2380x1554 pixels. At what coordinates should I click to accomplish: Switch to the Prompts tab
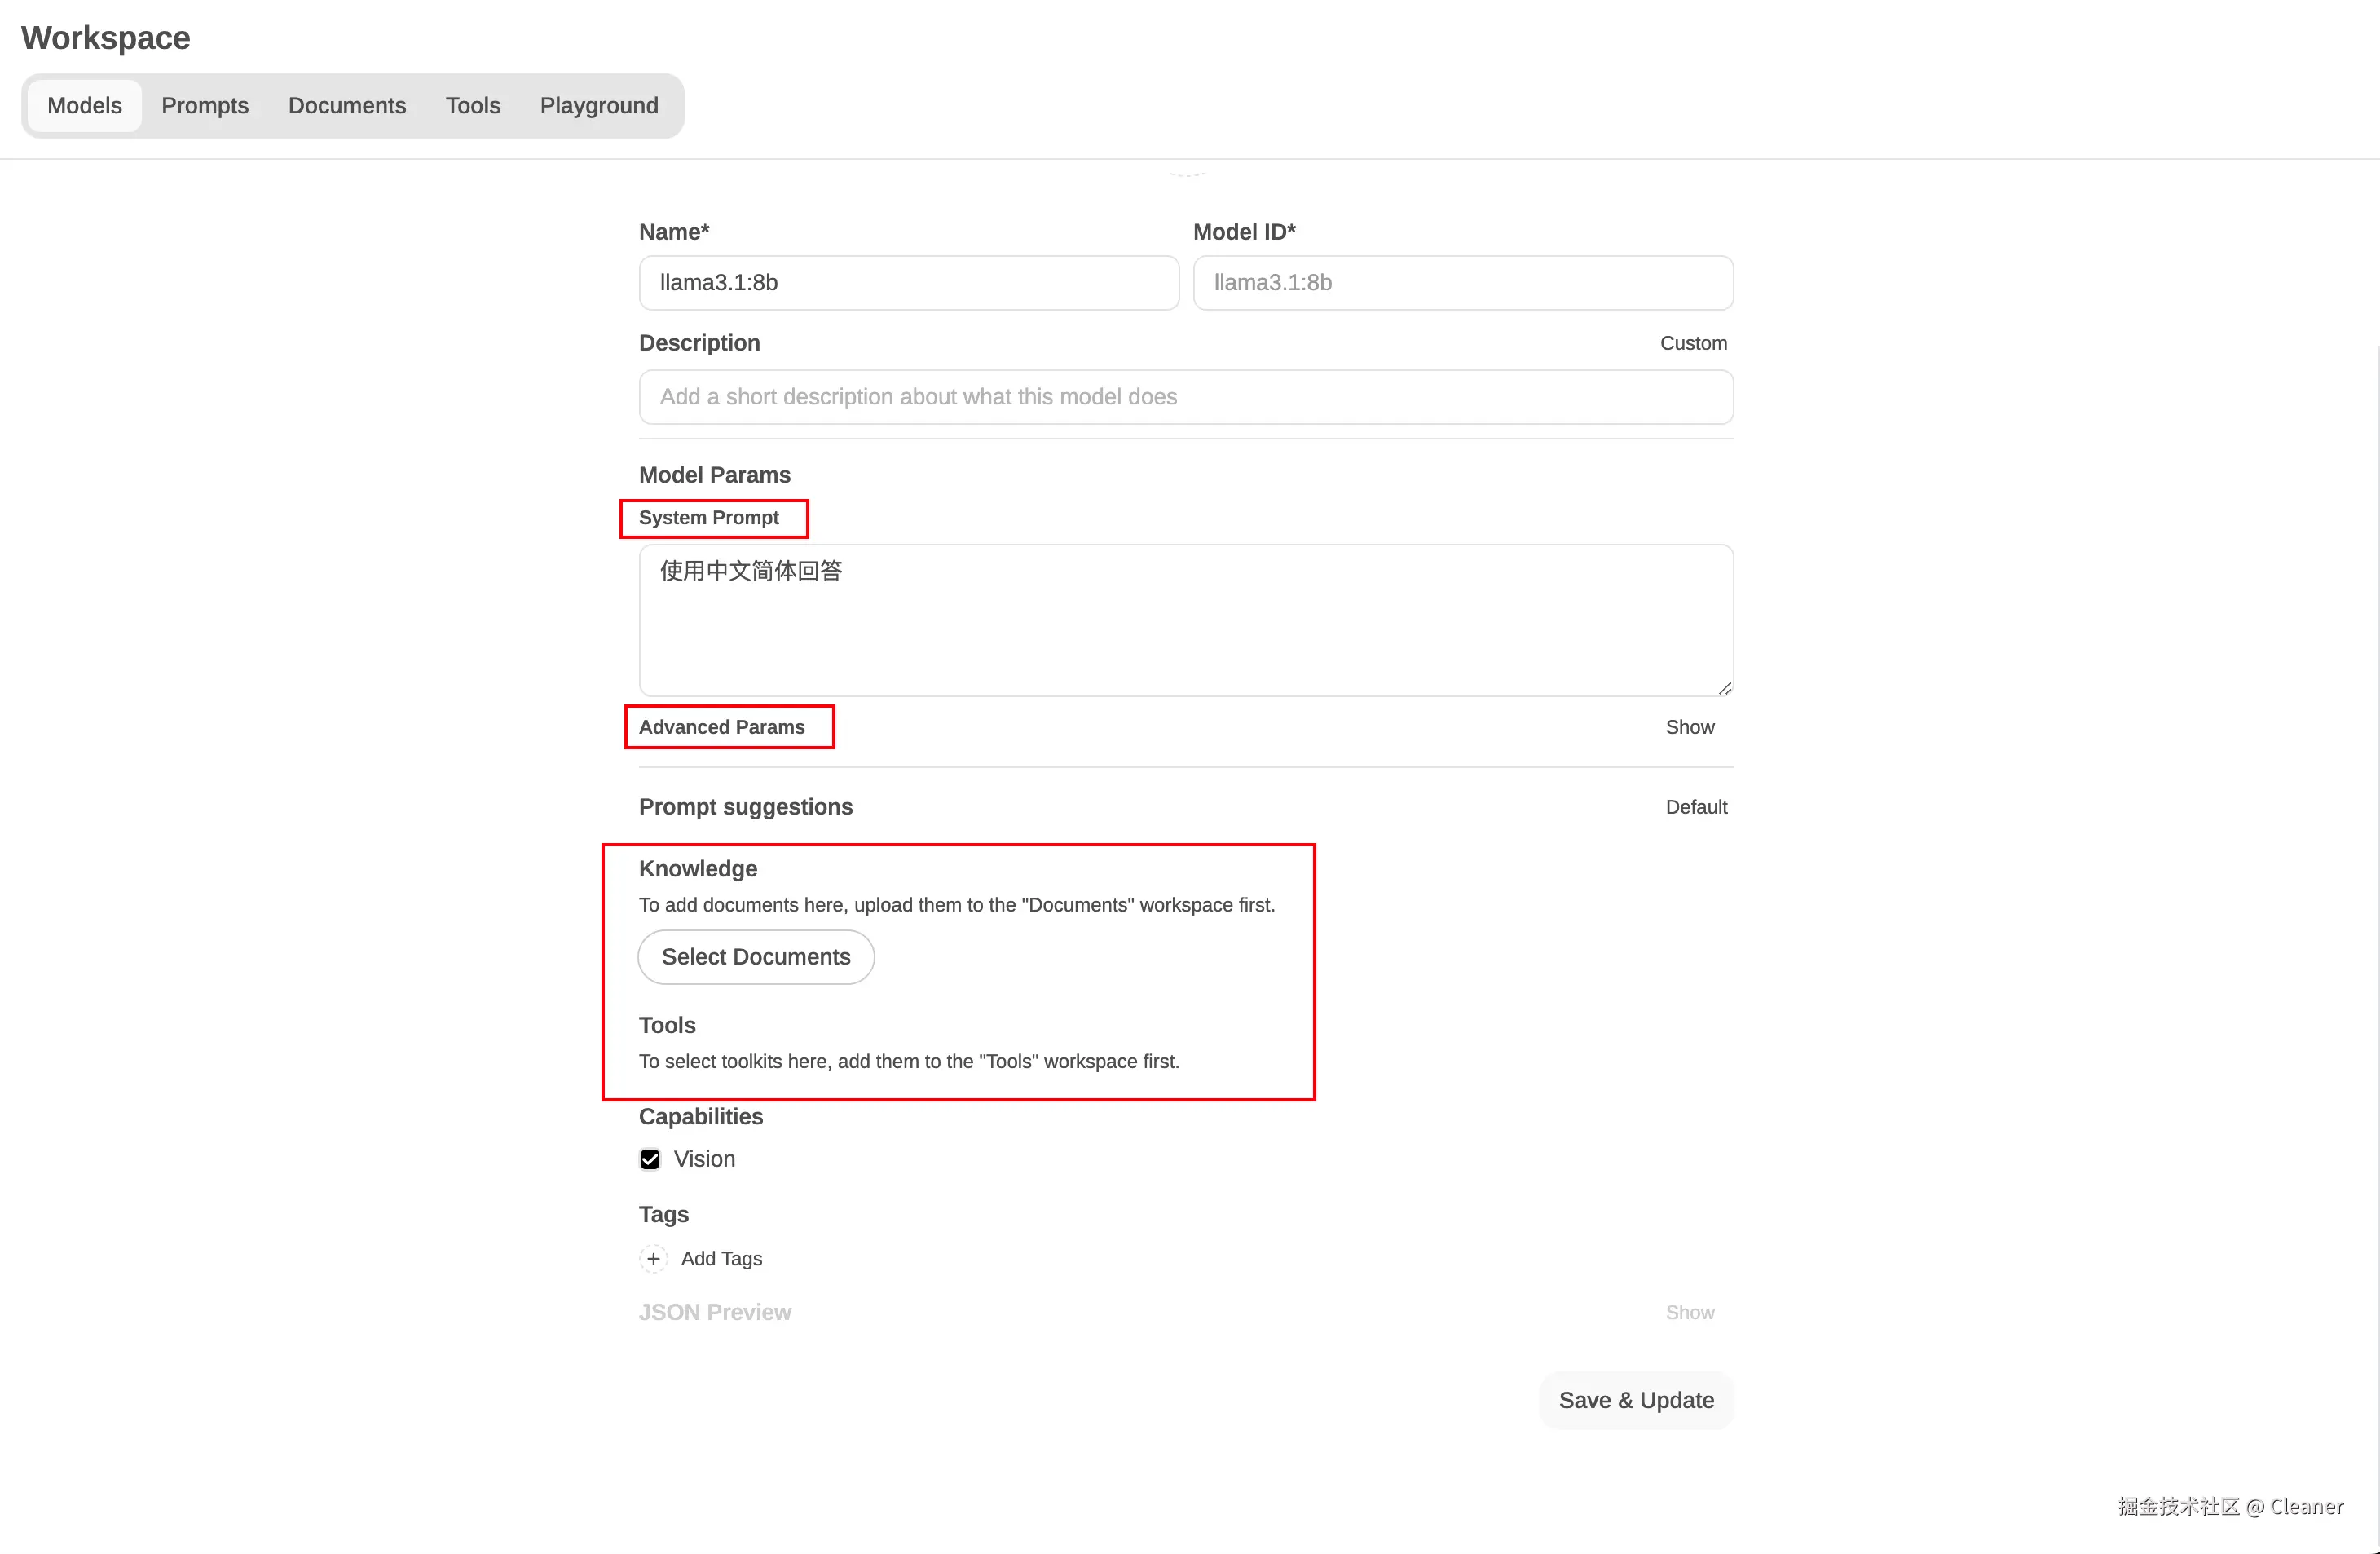[x=205, y=106]
